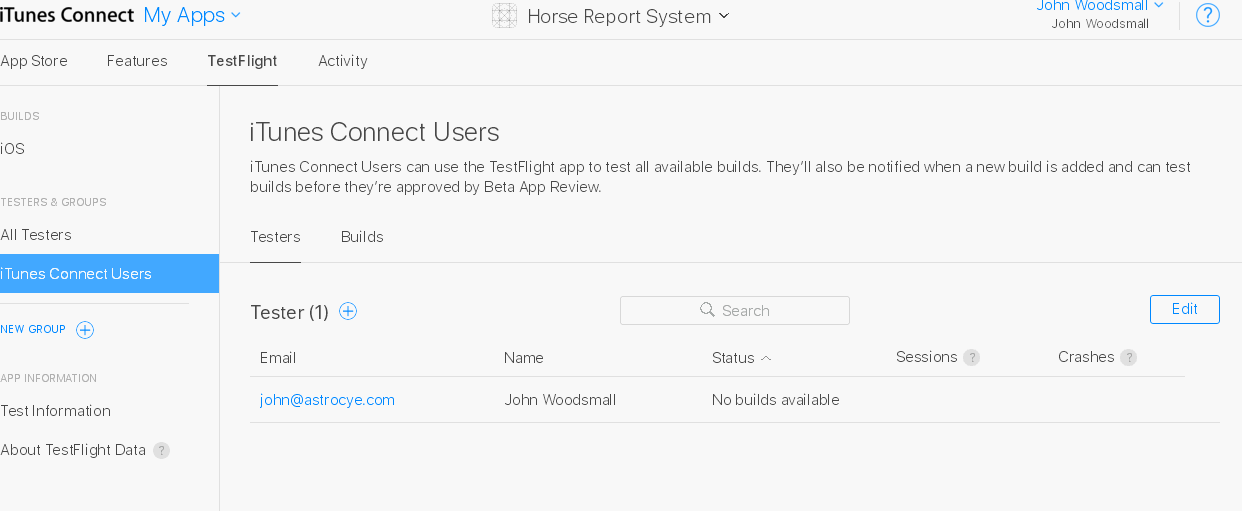Sort by the Status column header
The height and width of the screenshot is (511, 1242).
tap(741, 358)
